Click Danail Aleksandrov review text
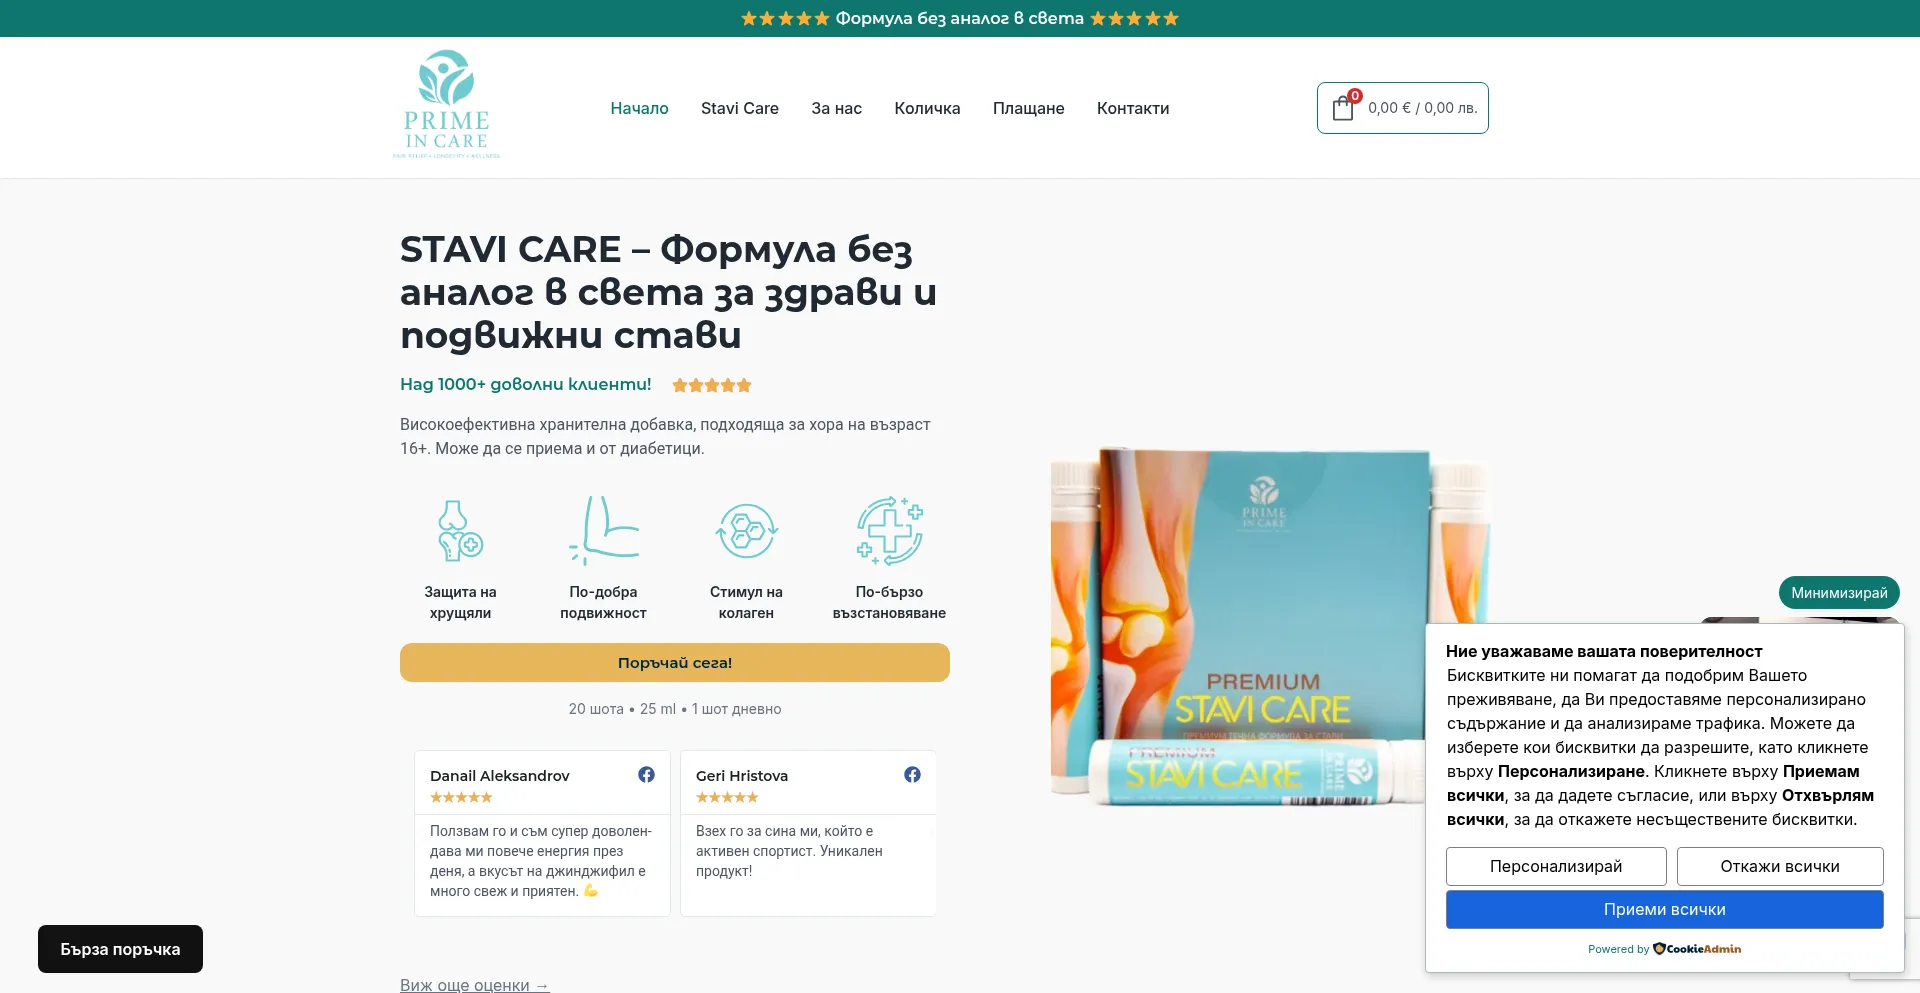 (x=541, y=861)
